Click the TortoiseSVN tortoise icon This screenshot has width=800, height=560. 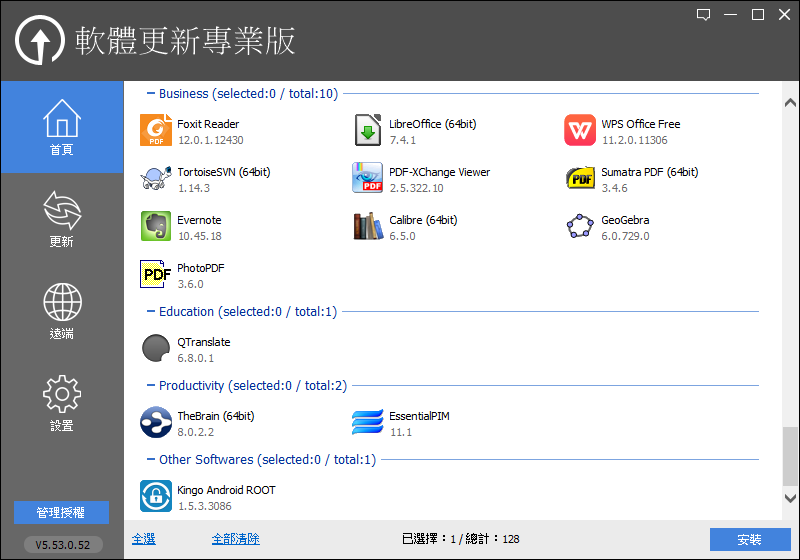(x=156, y=178)
